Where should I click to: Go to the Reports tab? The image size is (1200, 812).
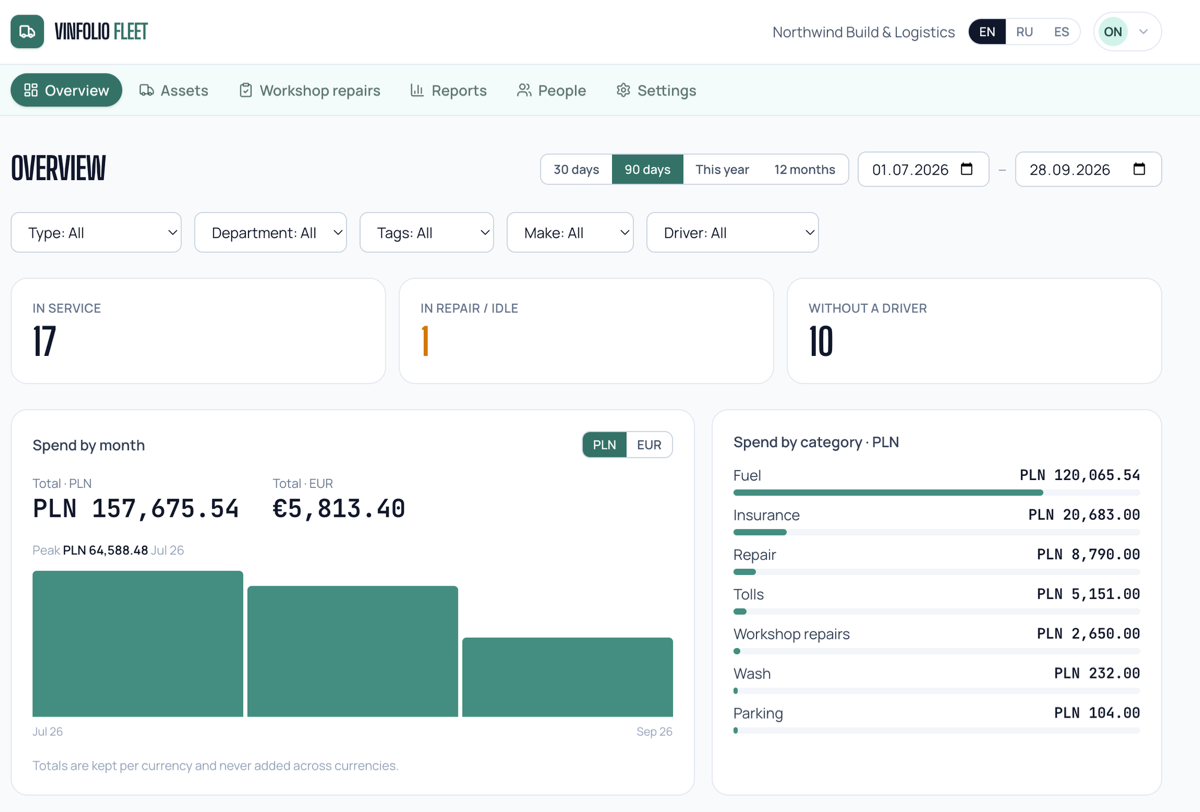[x=448, y=90]
